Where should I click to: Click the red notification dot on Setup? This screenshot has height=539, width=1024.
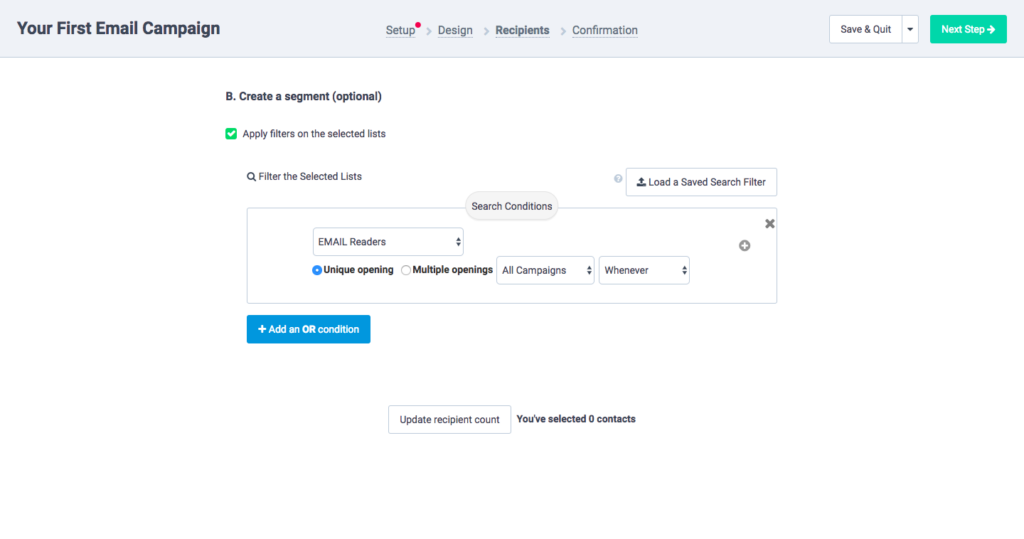tap(418, 24)
